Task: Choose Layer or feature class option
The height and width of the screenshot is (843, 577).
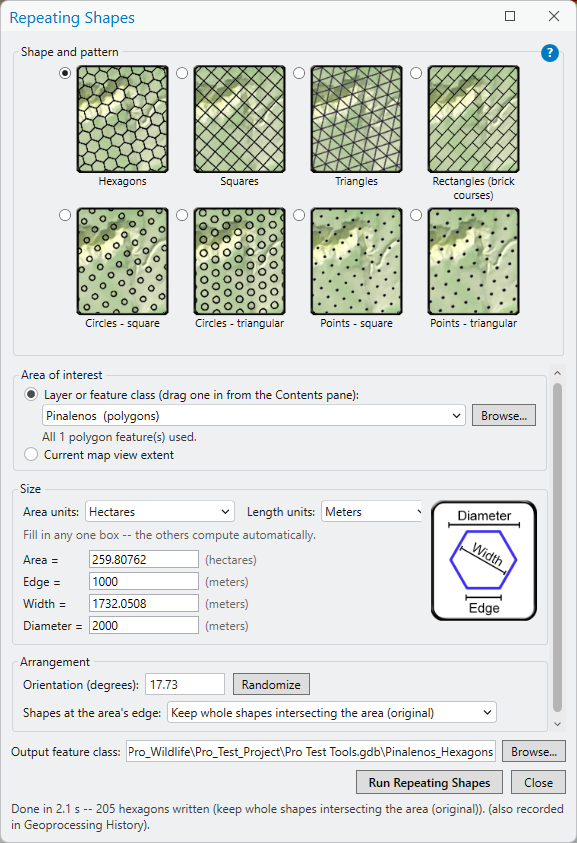Action: point(31,395)
